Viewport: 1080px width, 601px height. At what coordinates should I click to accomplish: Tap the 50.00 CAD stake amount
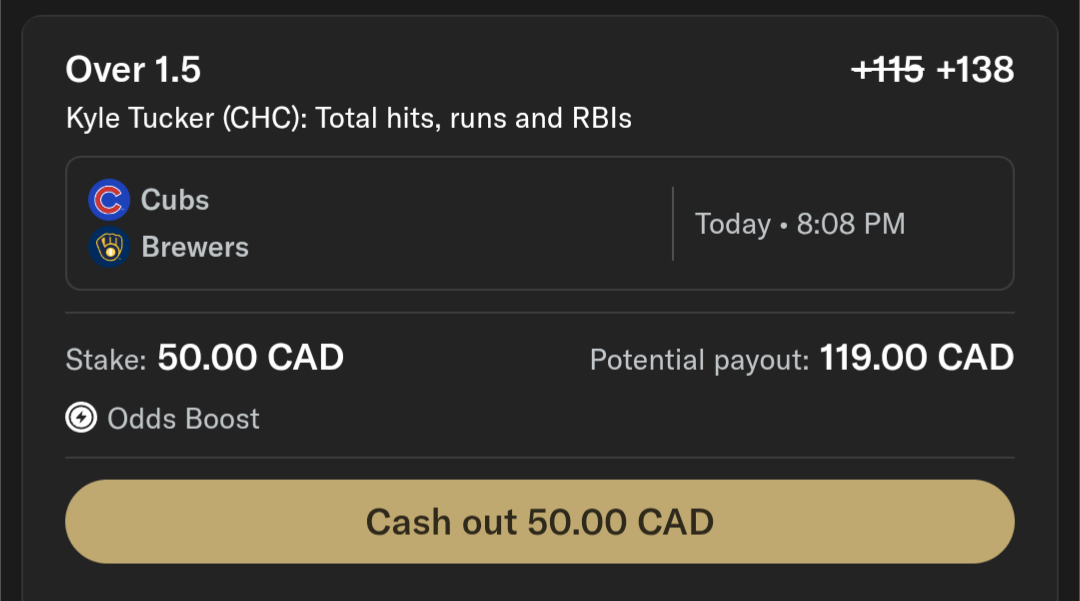tap(251, 357)
